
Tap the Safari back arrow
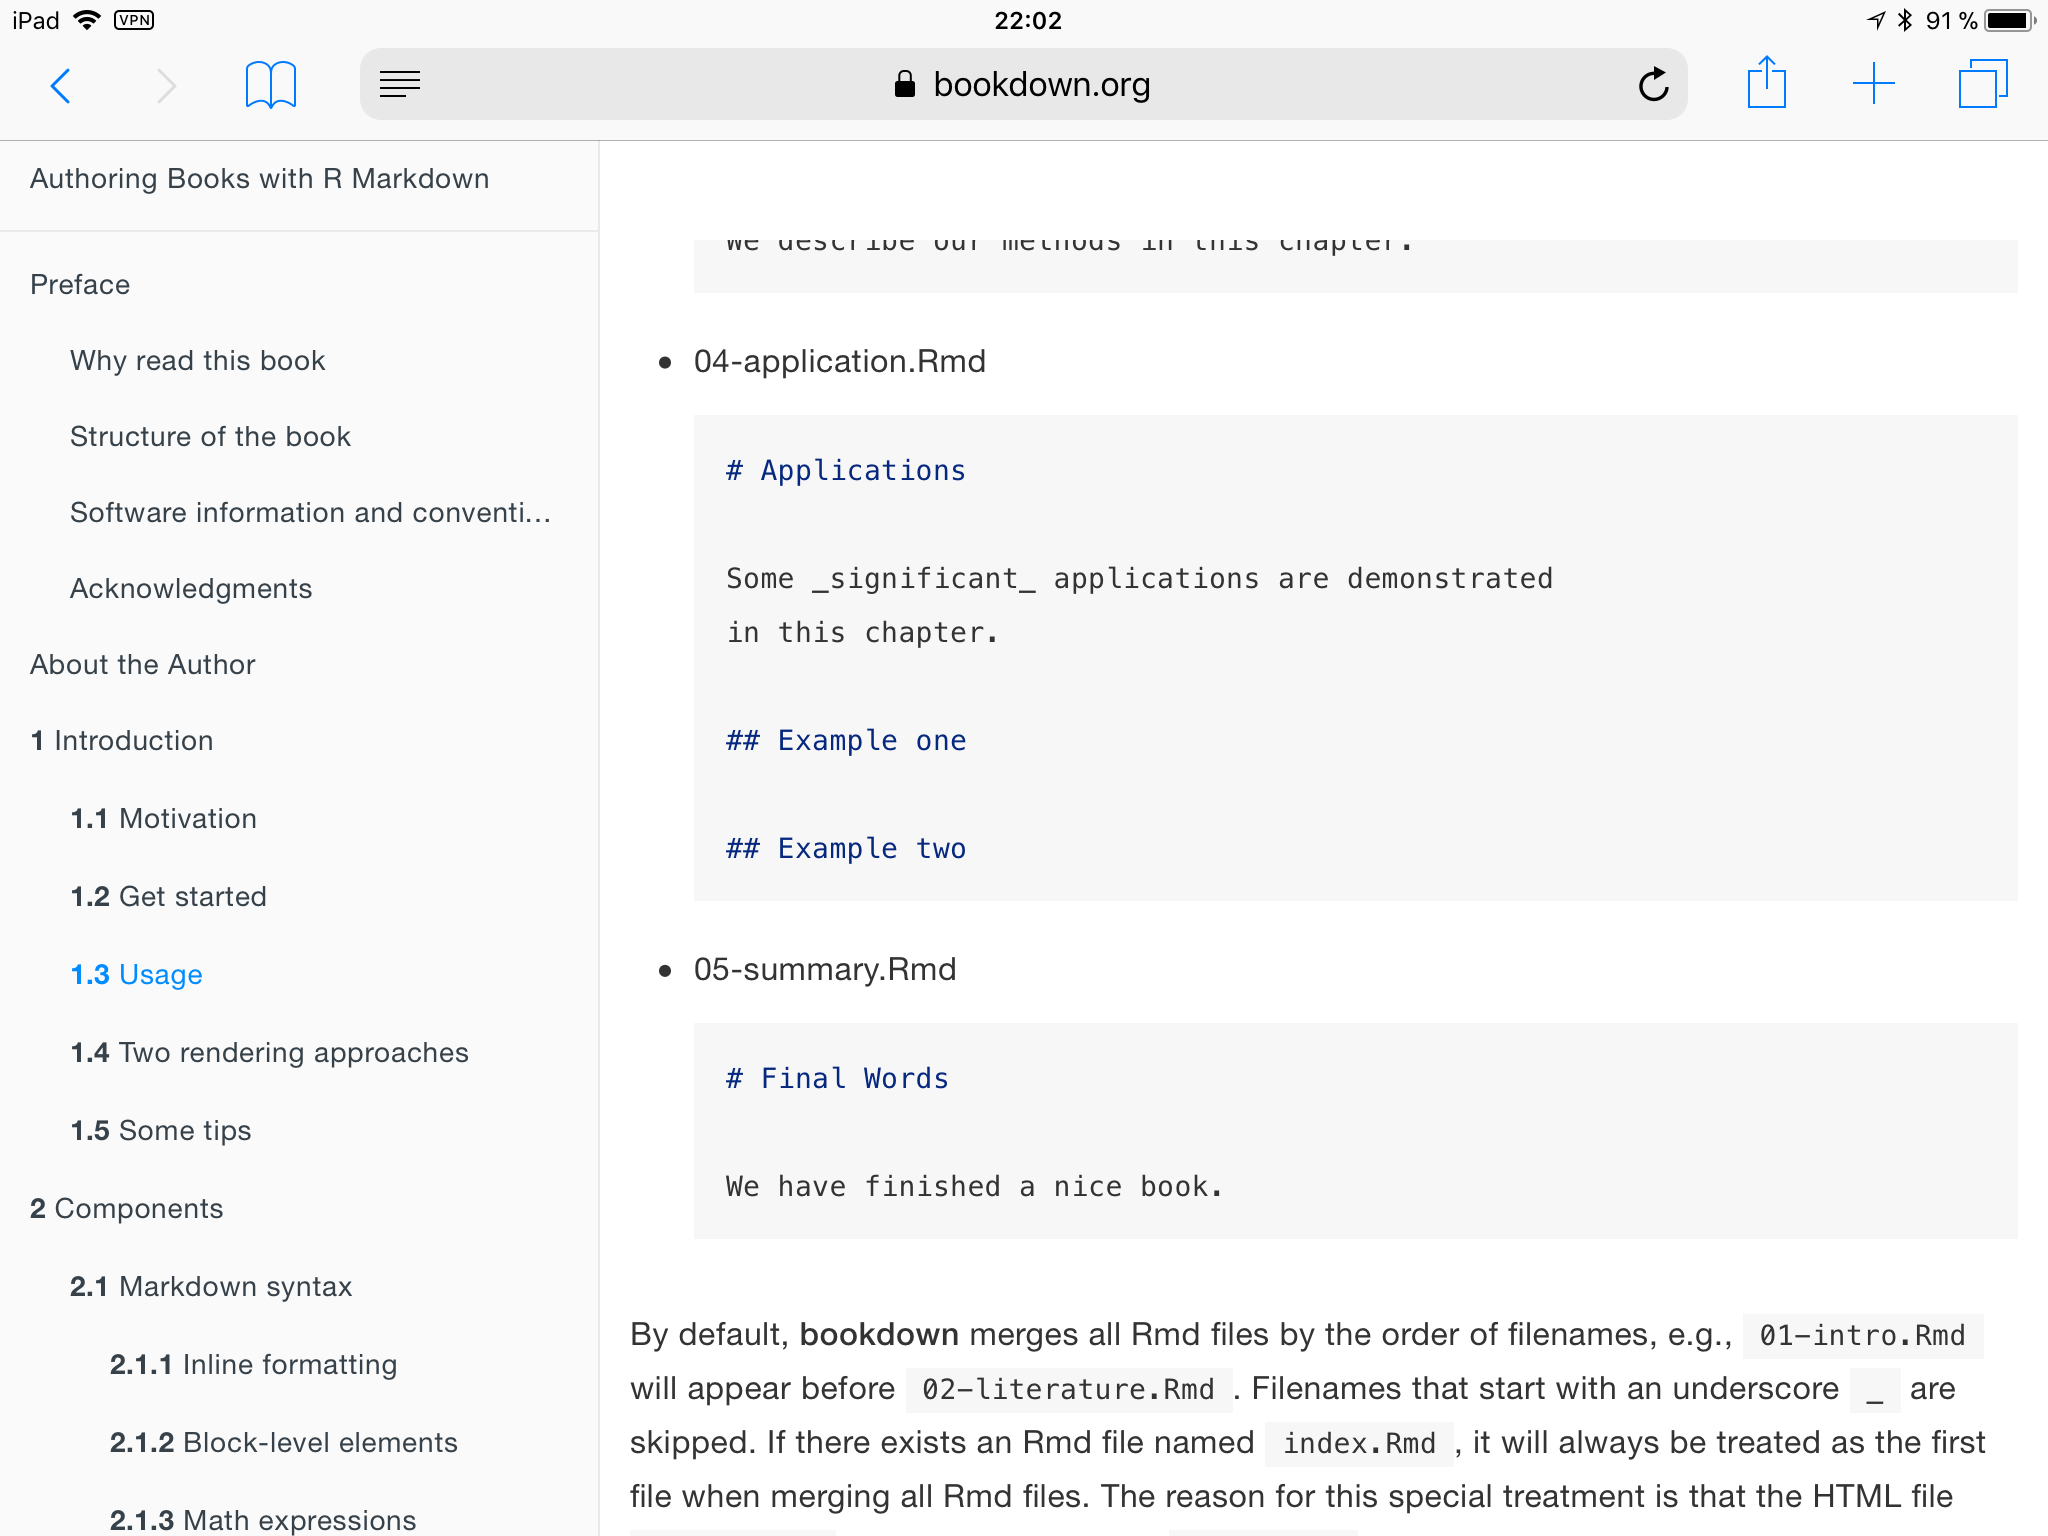61,86
